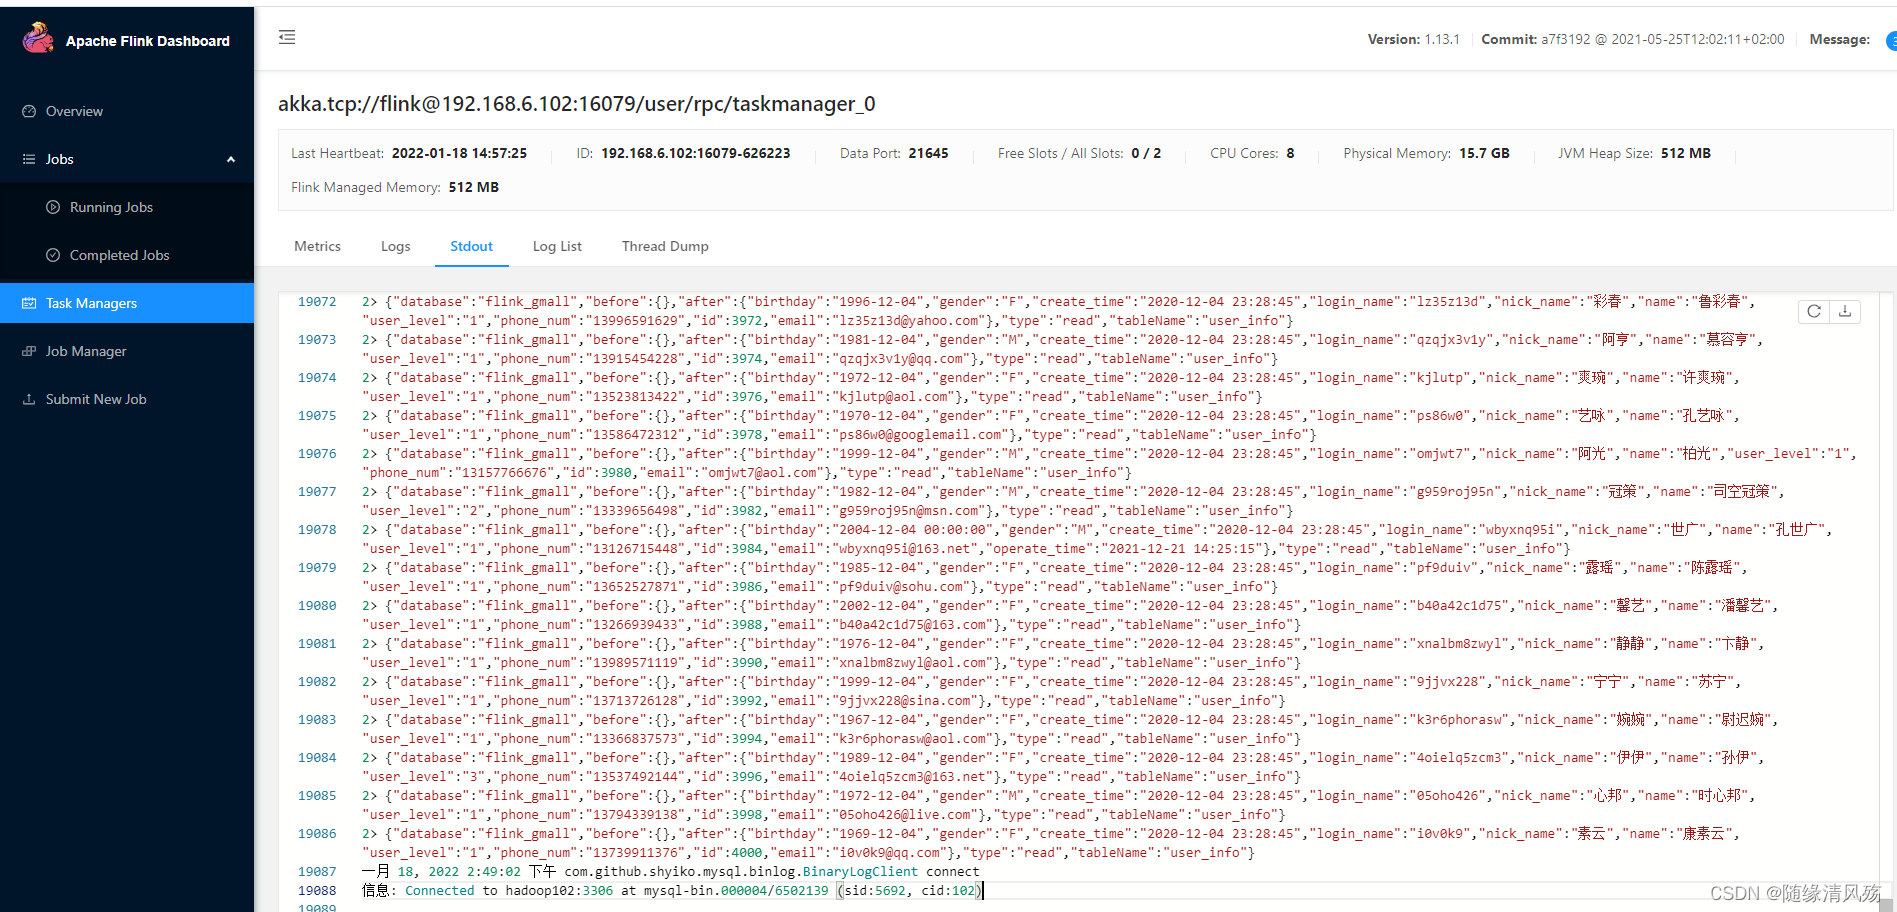Collapse the sidebar with the fold menu icon
This screenshot has width=1897, height=912.
pos(287,37)
